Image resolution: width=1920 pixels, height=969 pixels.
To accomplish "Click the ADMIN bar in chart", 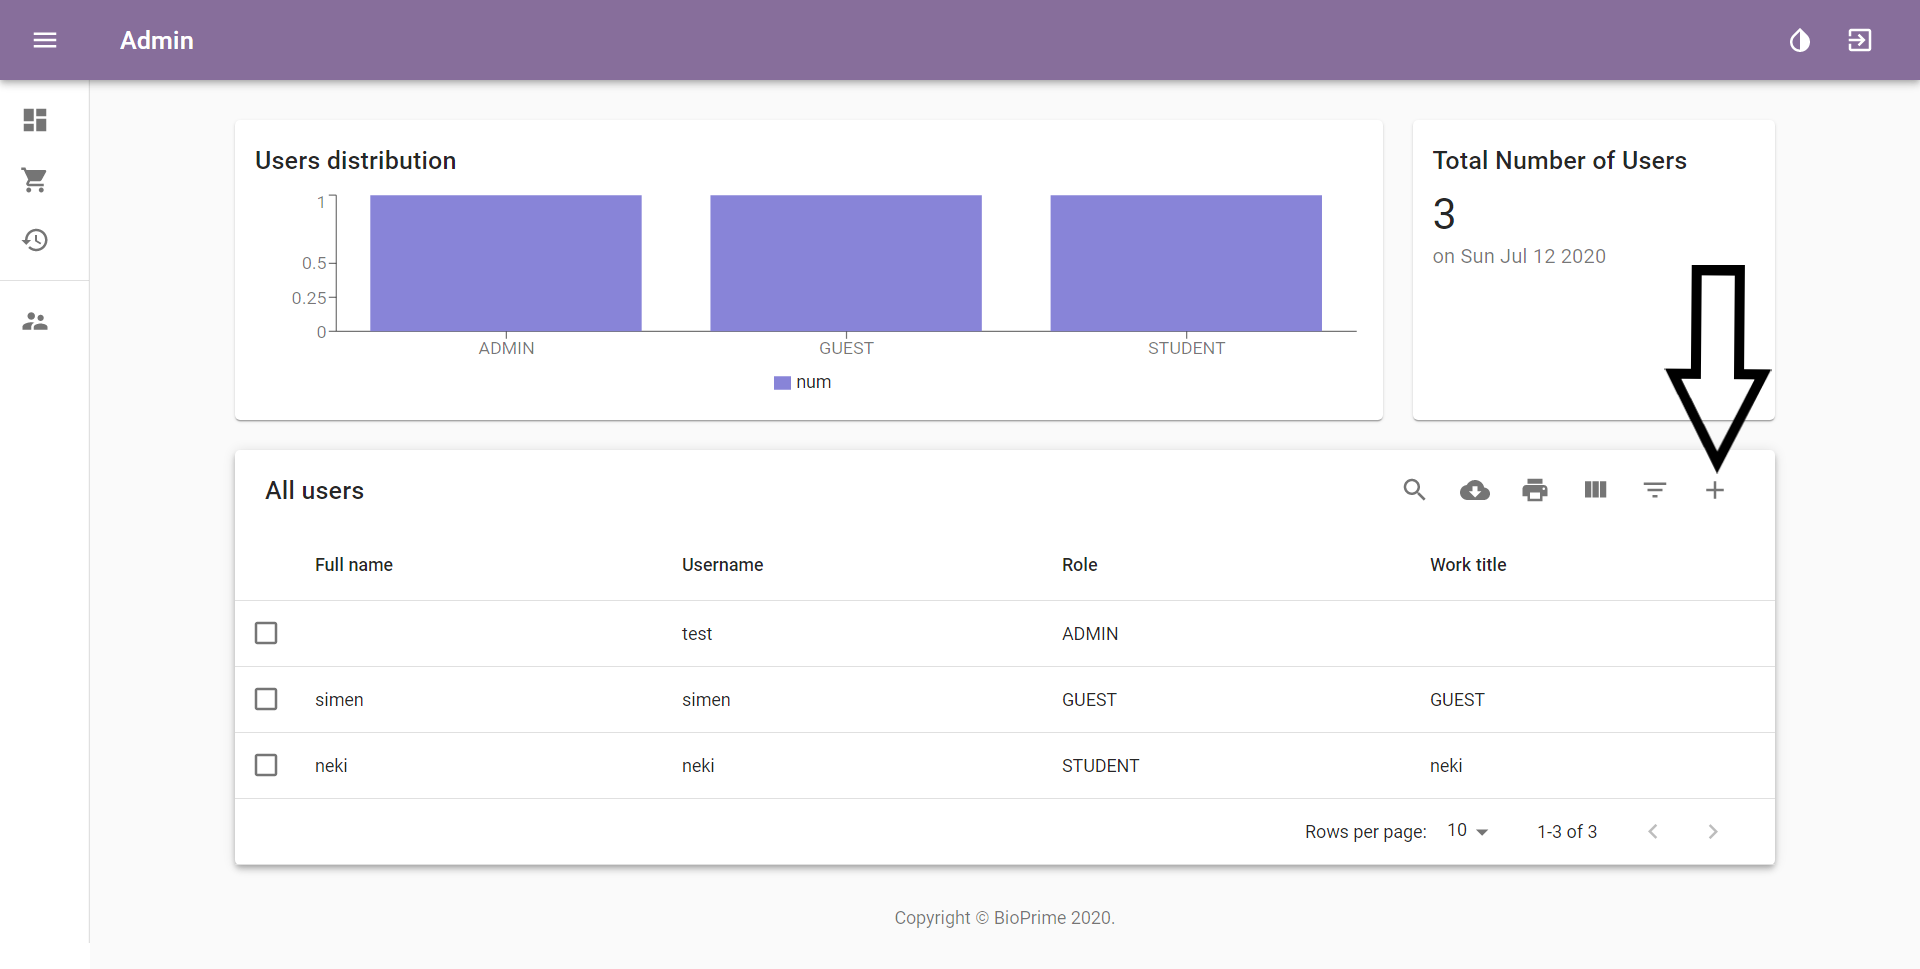I will coord(506,263).
